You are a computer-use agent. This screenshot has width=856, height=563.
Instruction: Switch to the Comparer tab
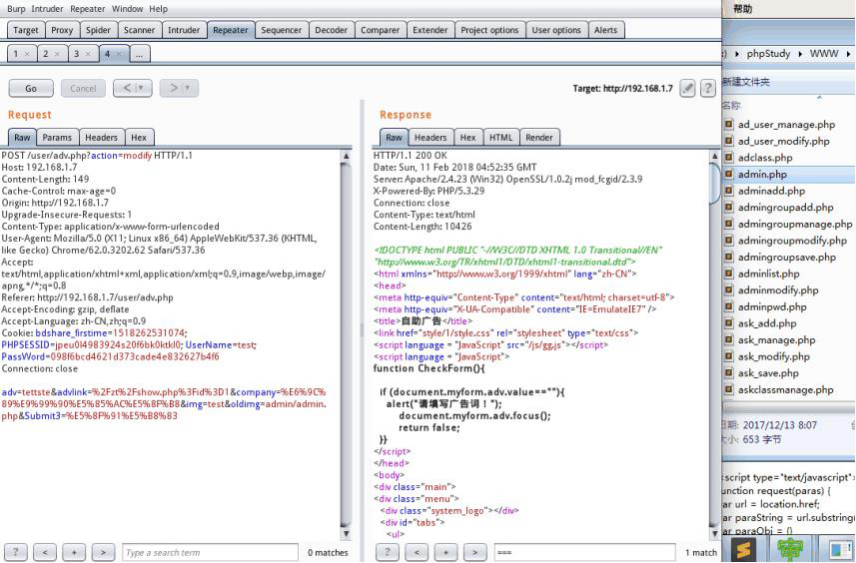(x=380, y=30)
